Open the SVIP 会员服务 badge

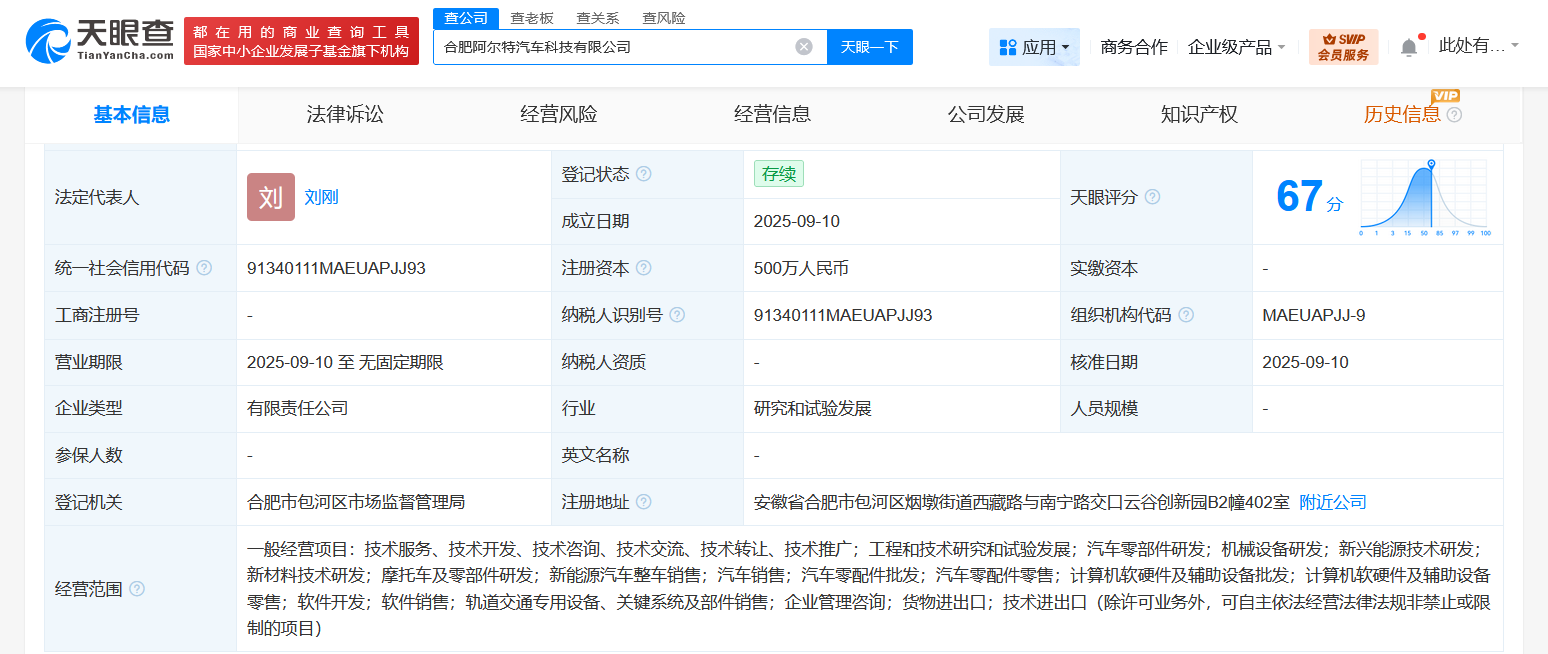pyautogui.click(x=1341, y=46)
